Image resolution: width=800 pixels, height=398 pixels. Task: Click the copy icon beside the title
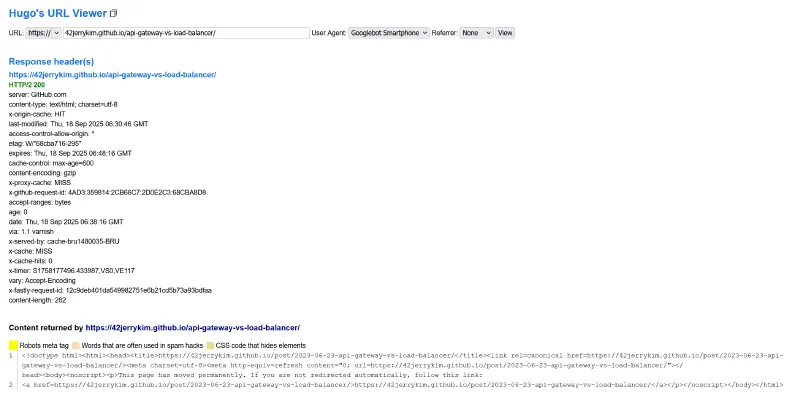click(x=114, y=14)
